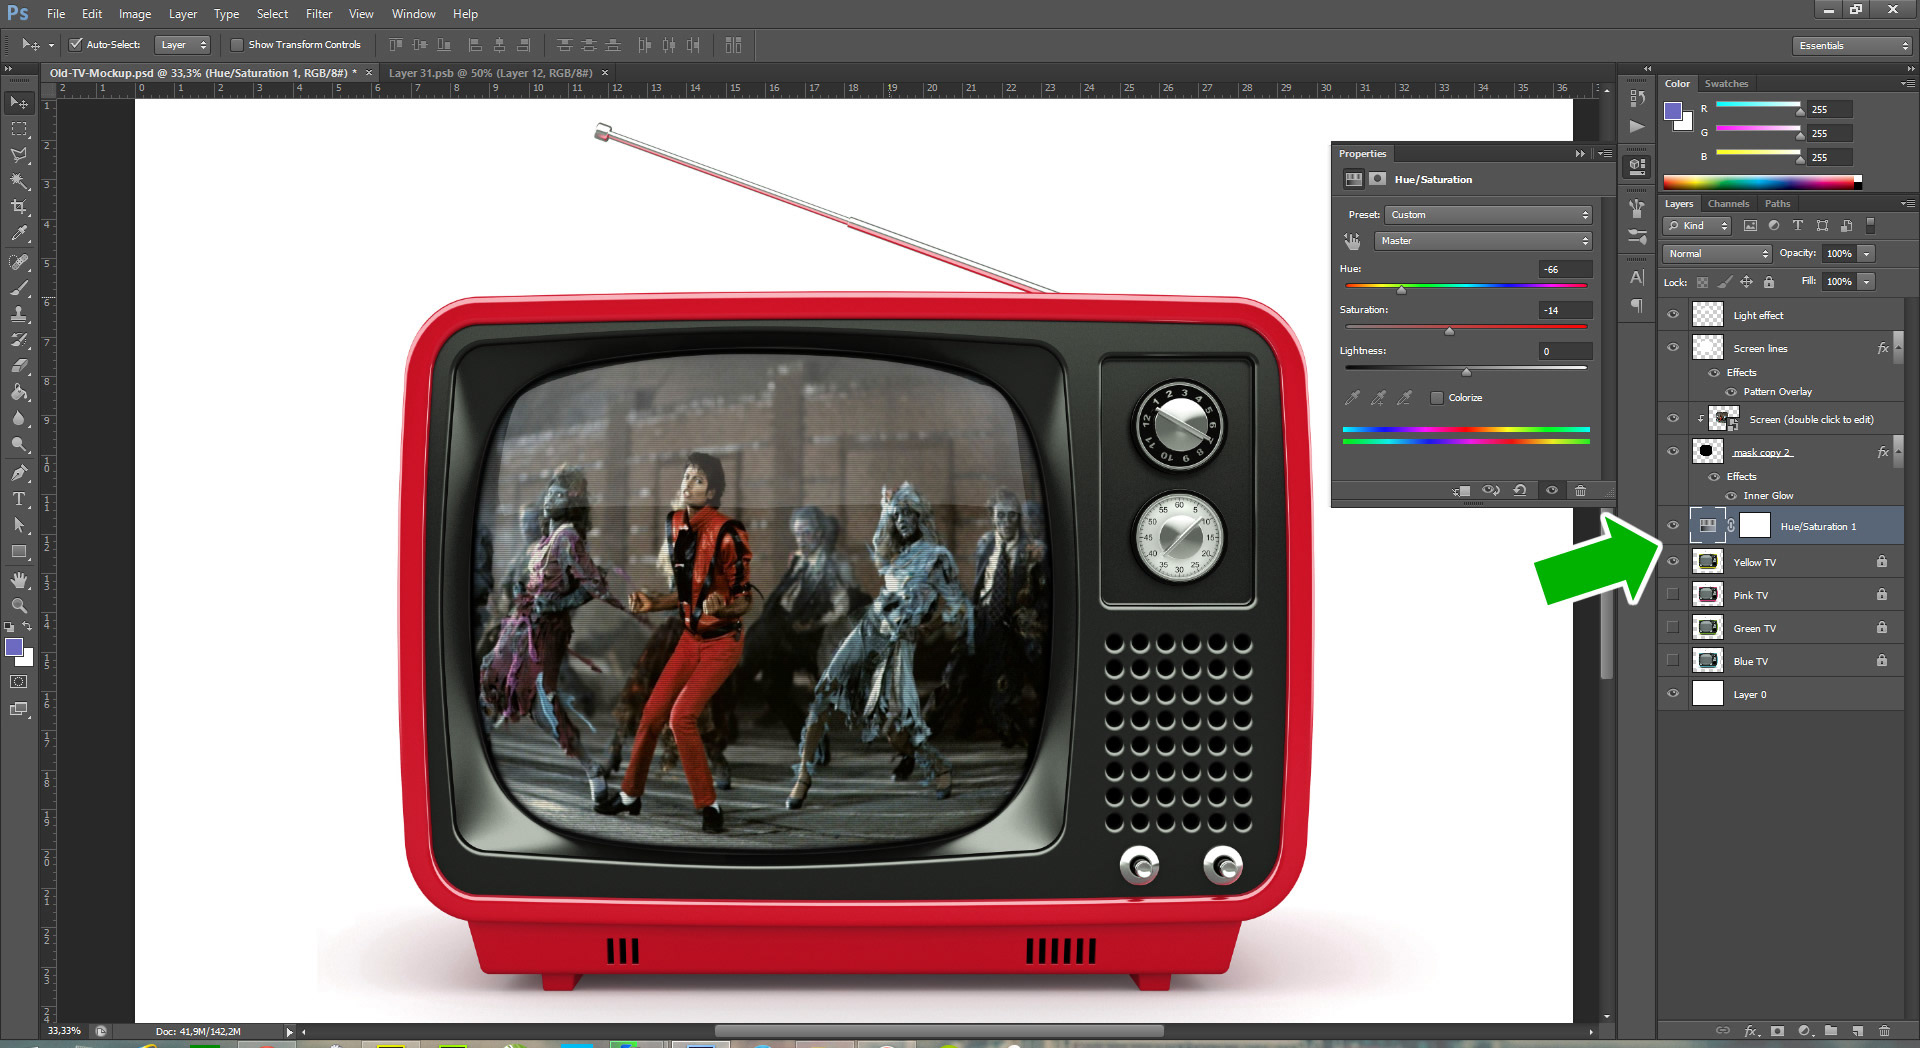
Task: Select the Healing Brush tool
Action: coord(19,262)
